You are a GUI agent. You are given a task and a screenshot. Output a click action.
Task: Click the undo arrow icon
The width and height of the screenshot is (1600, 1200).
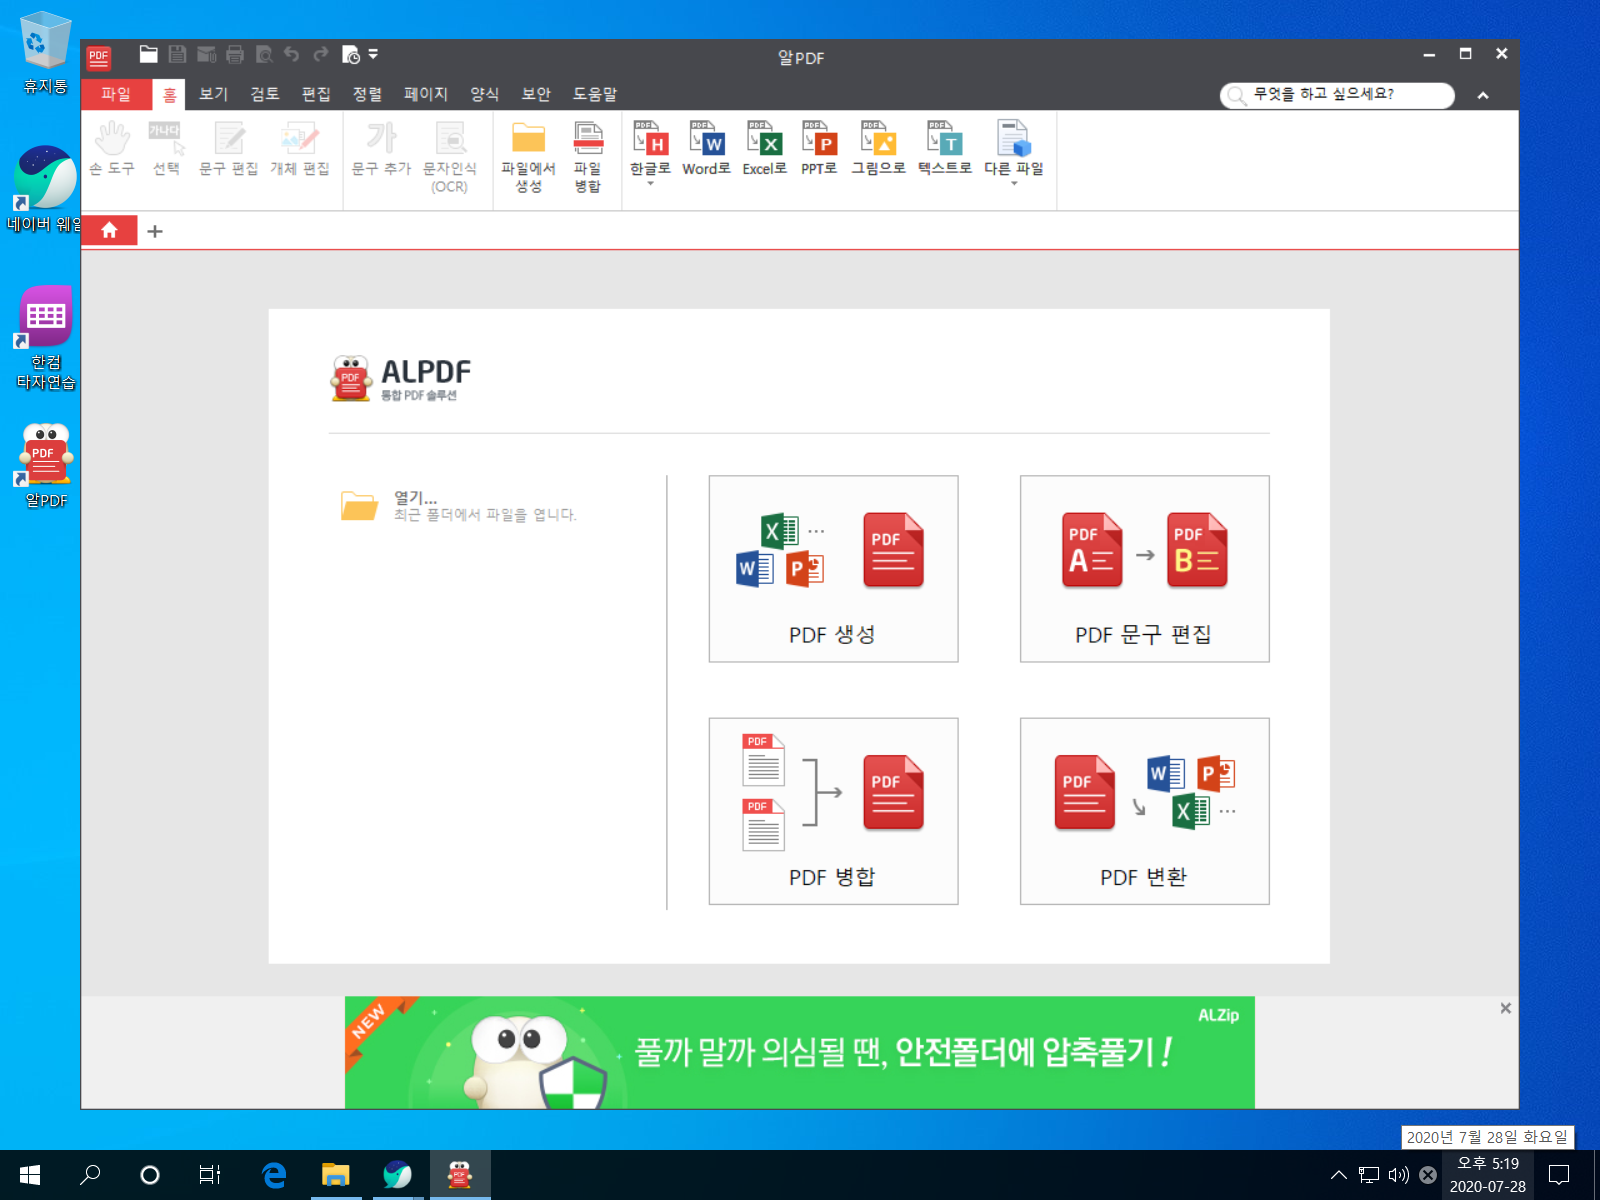[292, 54]
